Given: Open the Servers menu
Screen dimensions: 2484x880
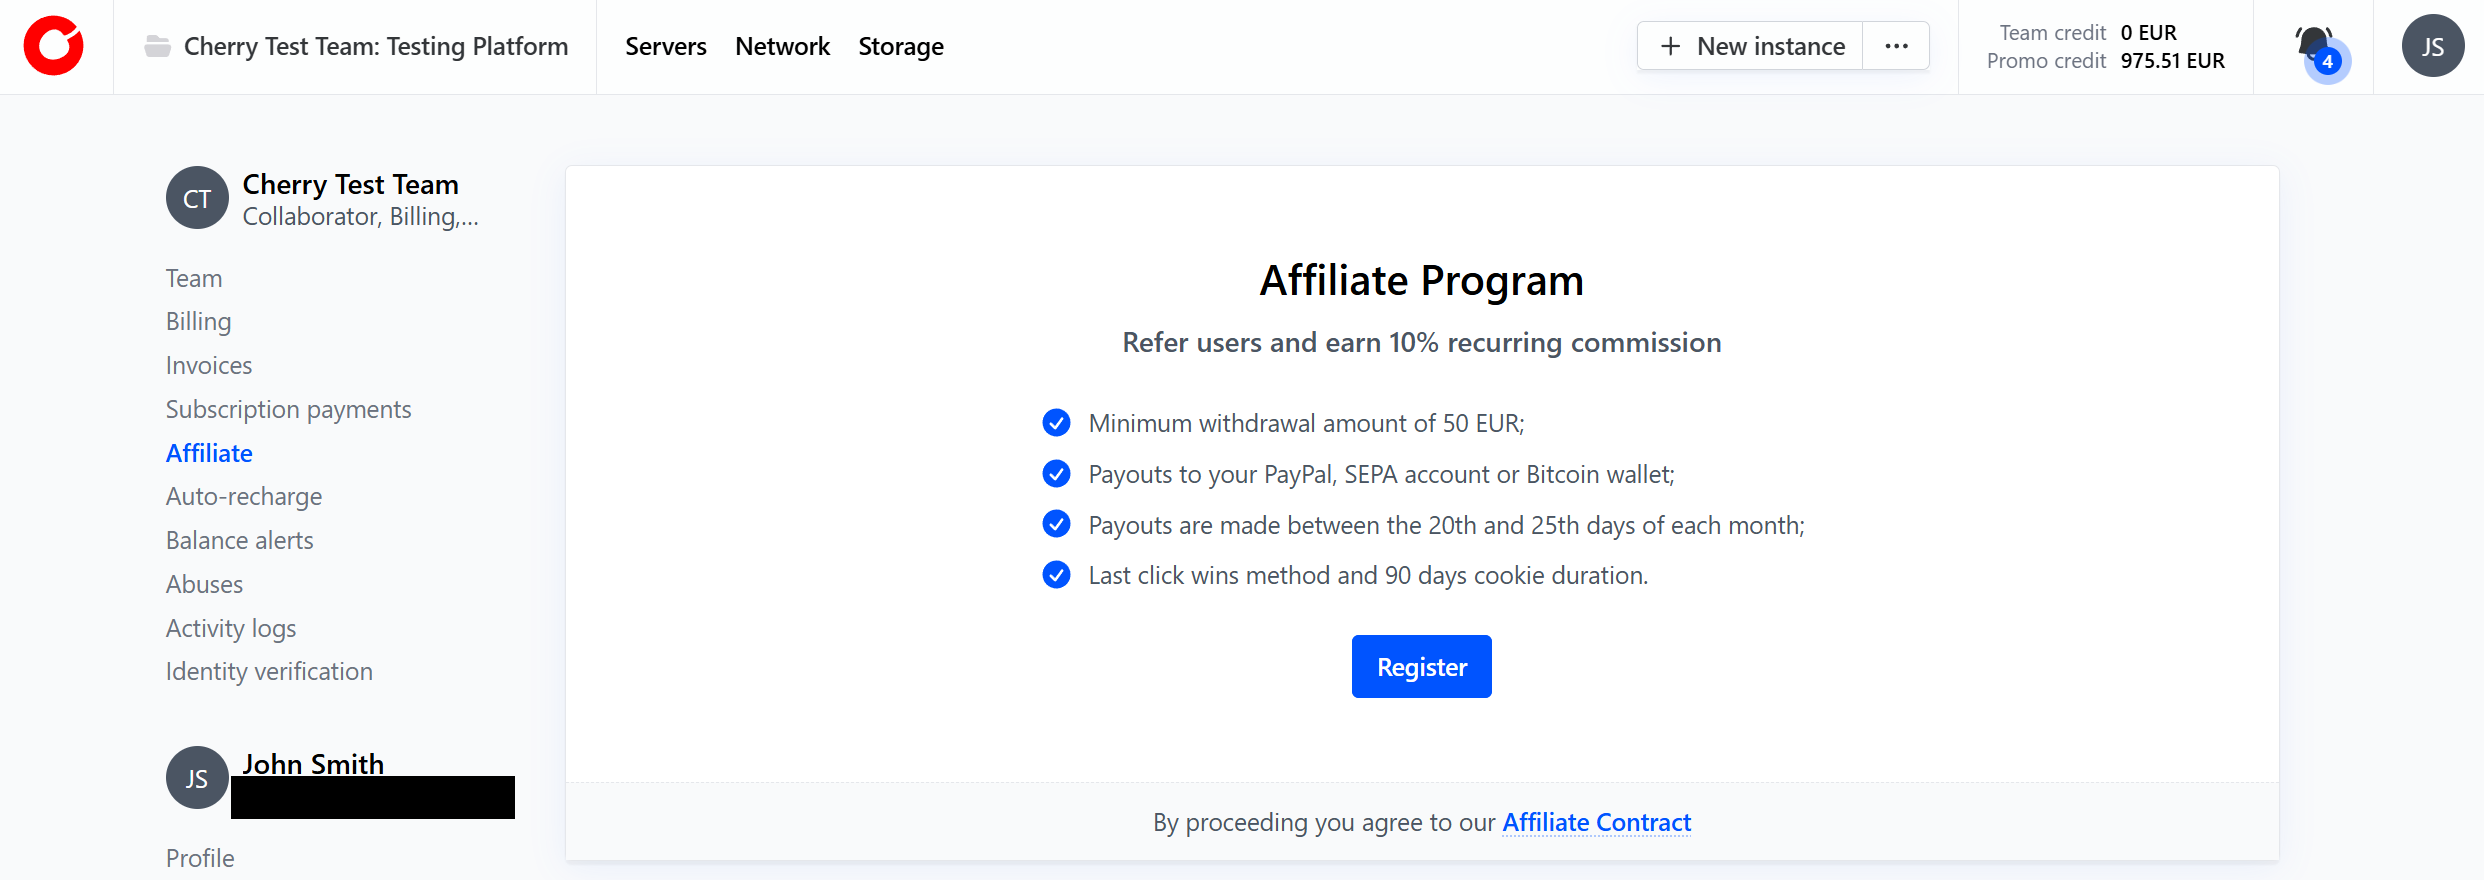Looking at the screenshot, I should pyautogui.click(x=665, y=46).
